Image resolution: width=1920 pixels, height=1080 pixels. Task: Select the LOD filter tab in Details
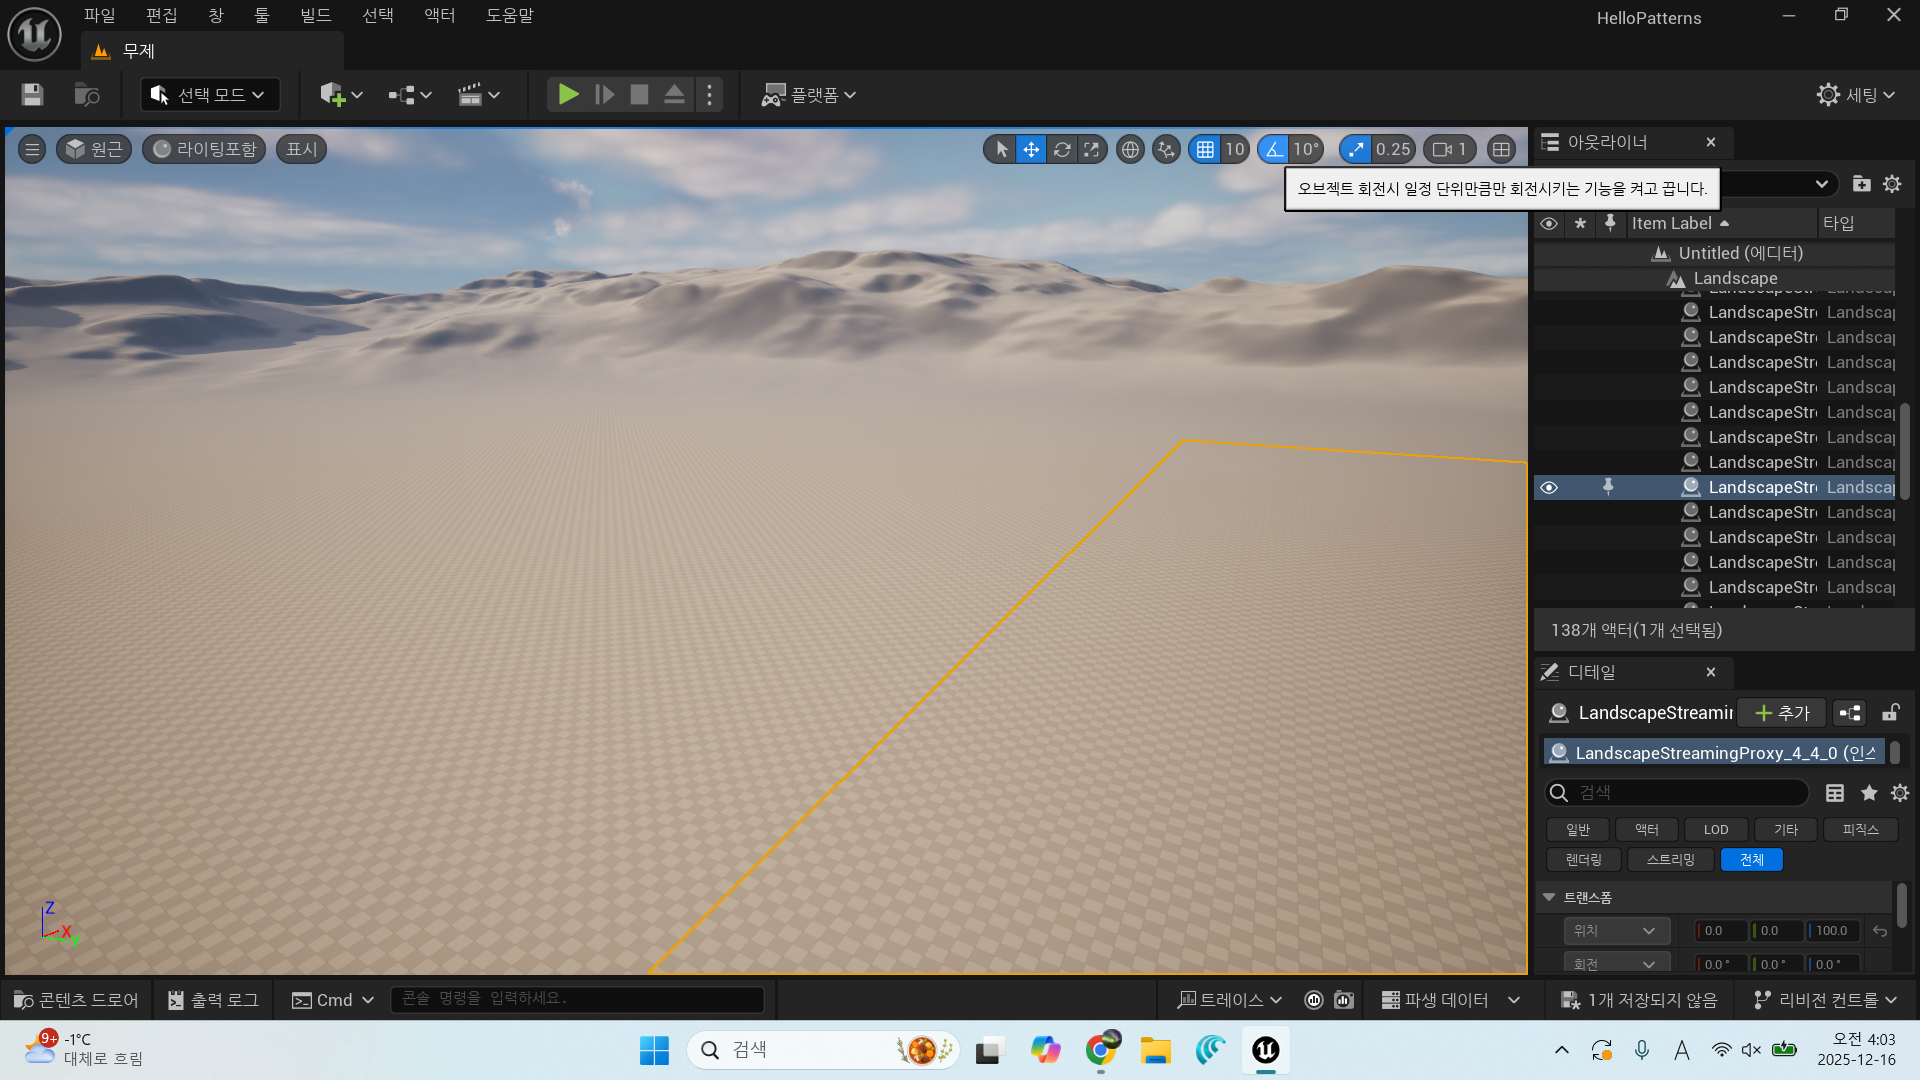pos(1716,830)
